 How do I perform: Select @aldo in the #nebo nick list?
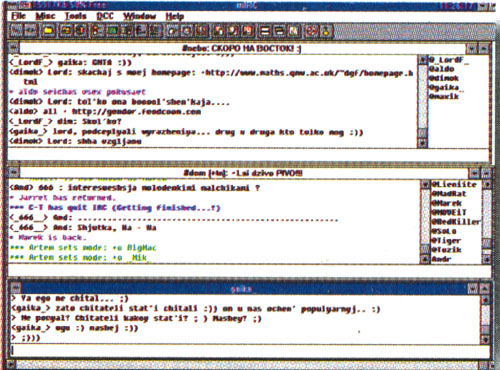tap(441, 69)
